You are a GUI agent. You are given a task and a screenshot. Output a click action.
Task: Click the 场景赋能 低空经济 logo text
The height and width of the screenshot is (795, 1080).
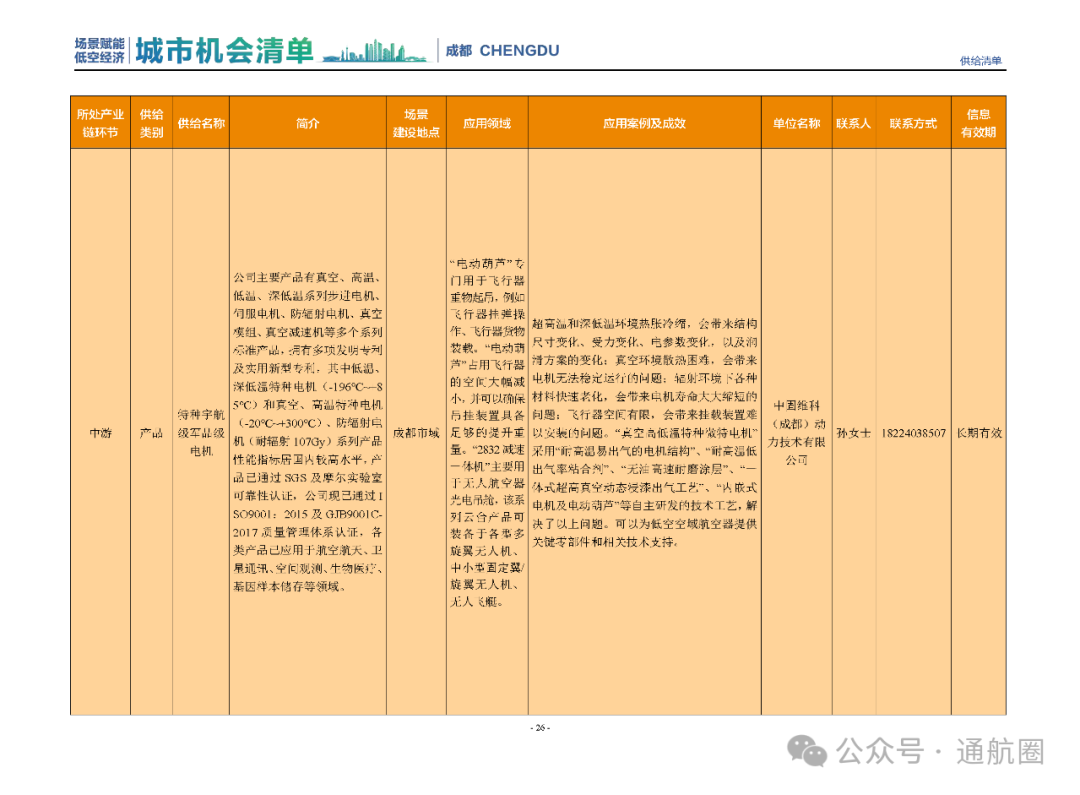coord(99,50)
